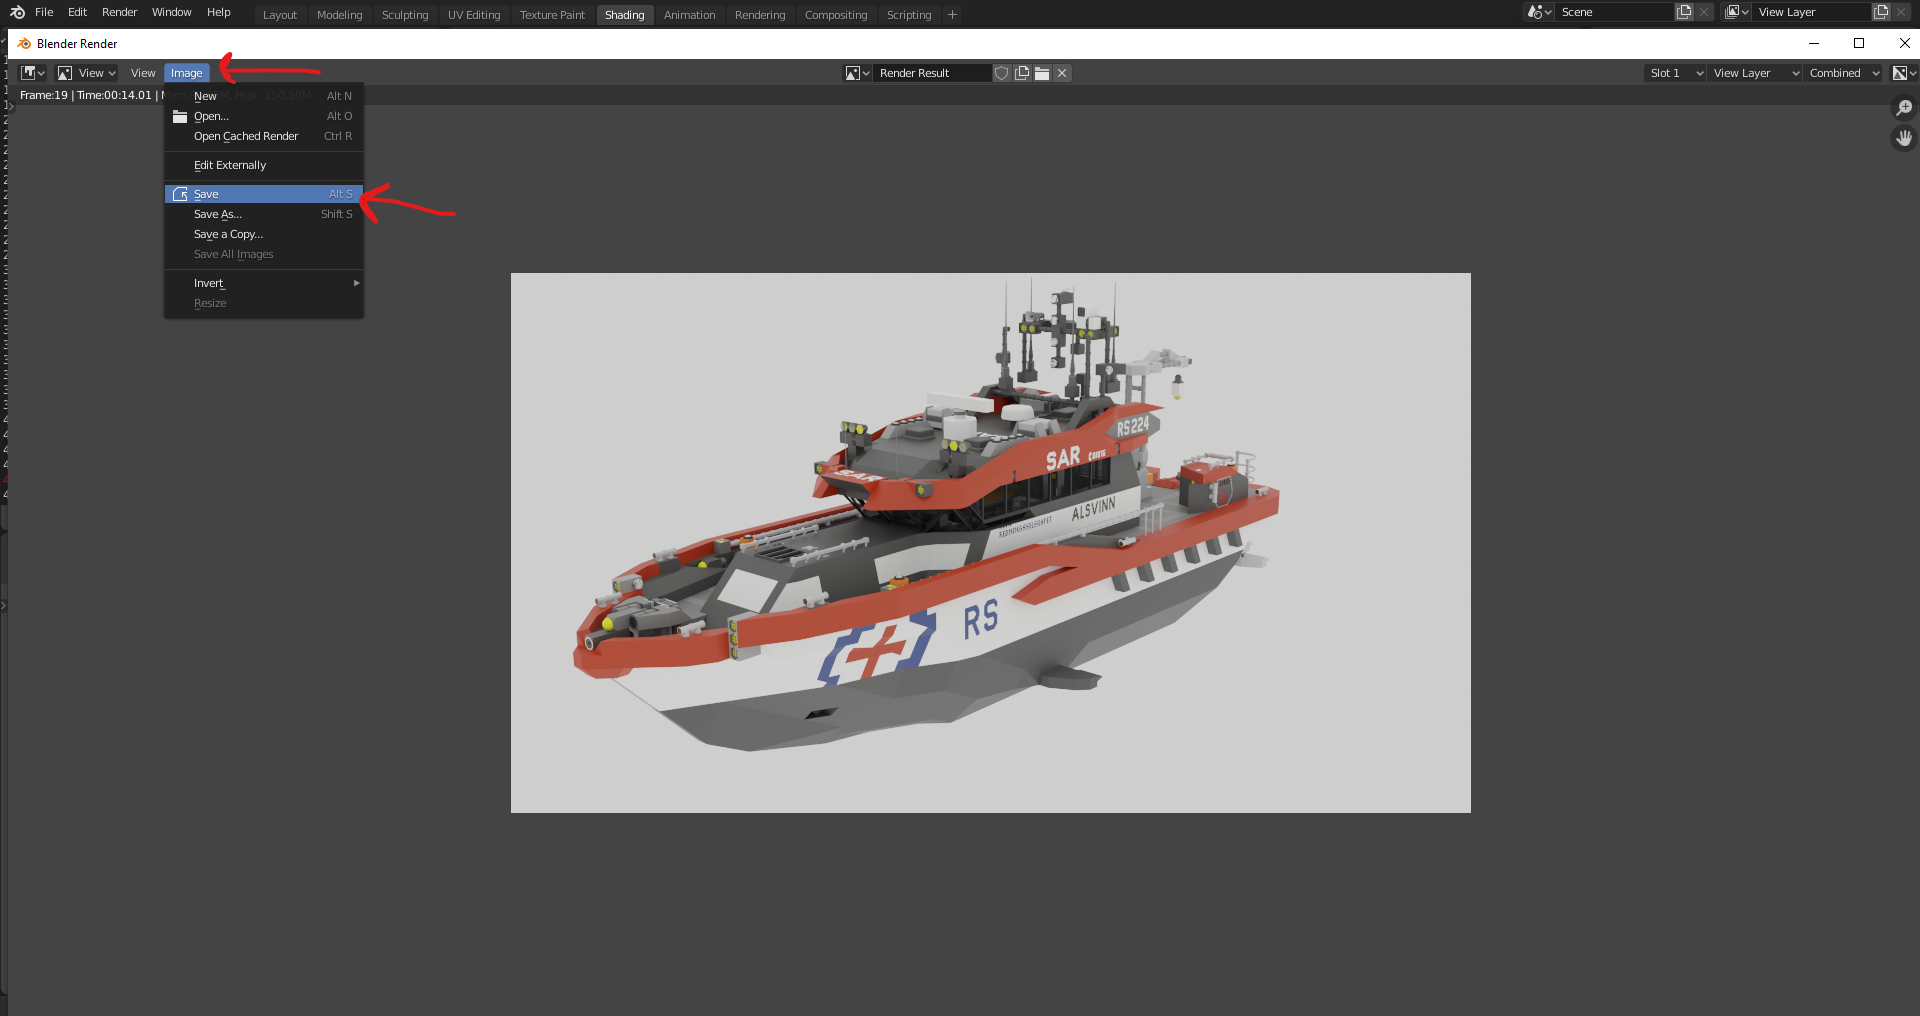Screen dimensions: 1920x1016
Task: Unlink the image with the X icon
Action: (1062, 73)
